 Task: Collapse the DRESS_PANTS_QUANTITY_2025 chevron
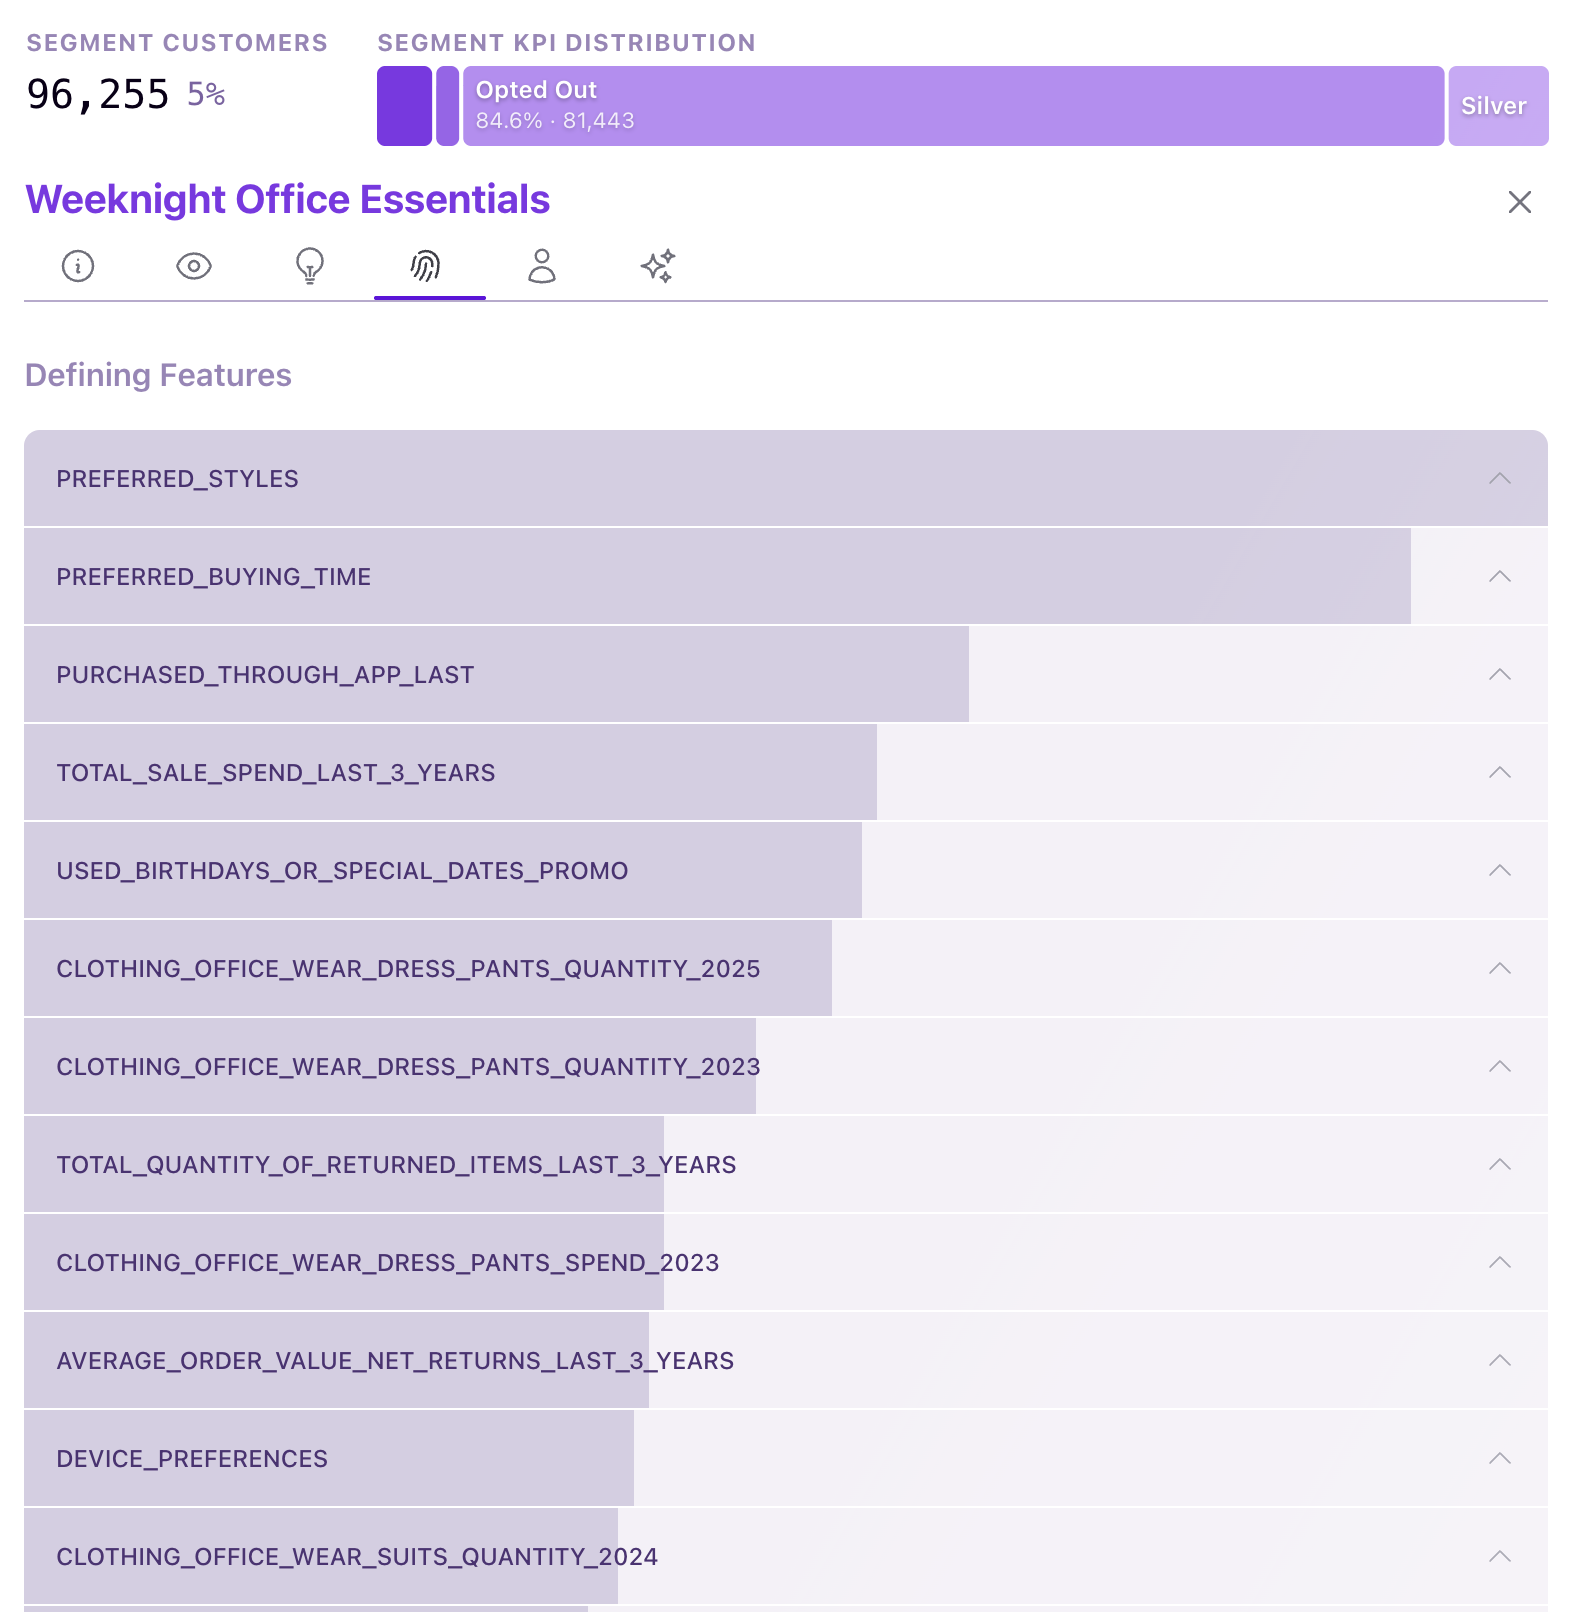pos(1500,968)
